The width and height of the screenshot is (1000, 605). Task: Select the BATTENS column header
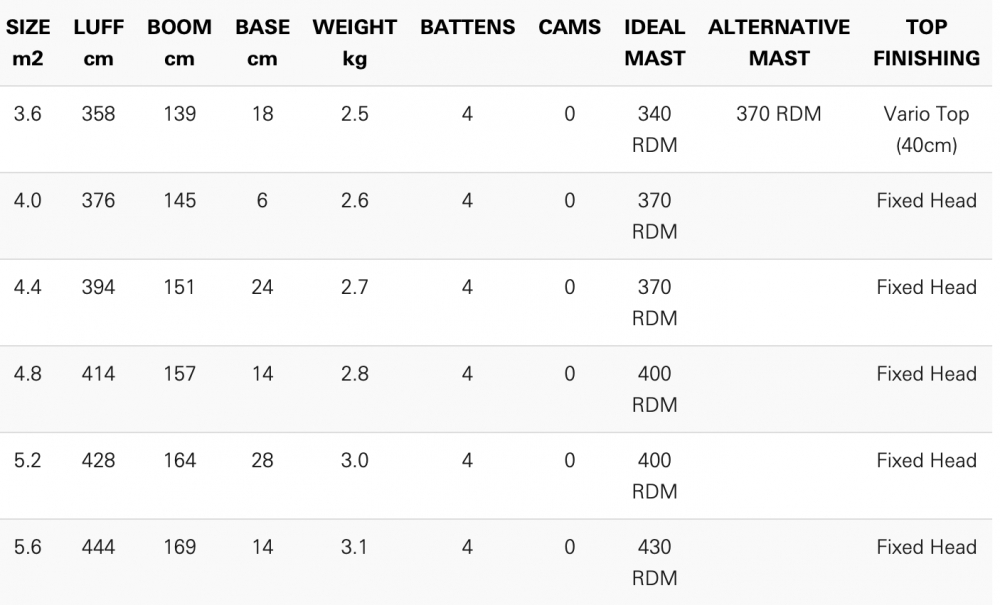coord(467,28)
